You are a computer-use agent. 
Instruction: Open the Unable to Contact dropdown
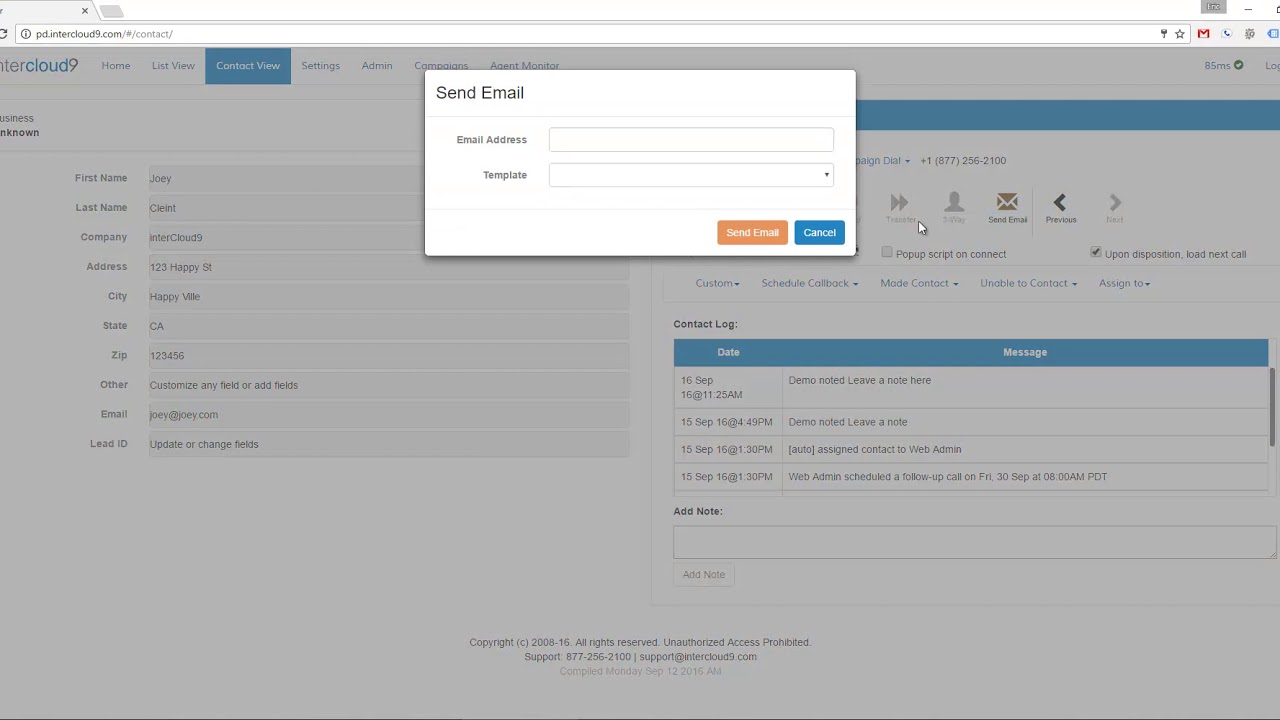click(x=1028, y=283)
